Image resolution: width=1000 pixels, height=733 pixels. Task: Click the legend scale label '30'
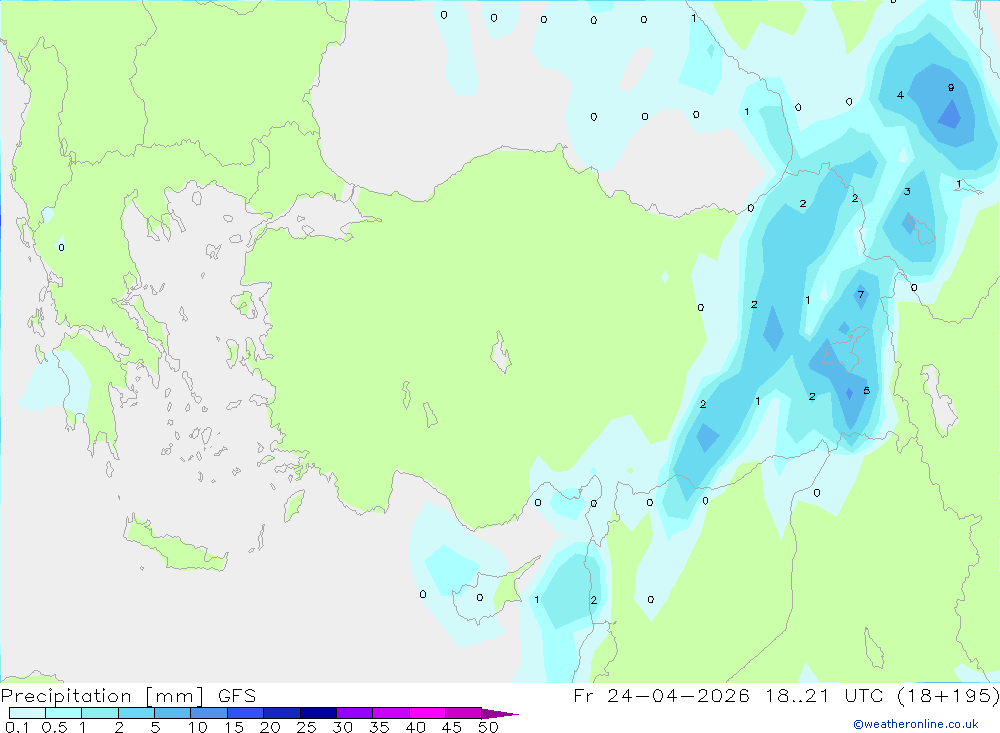click(342, 727)
